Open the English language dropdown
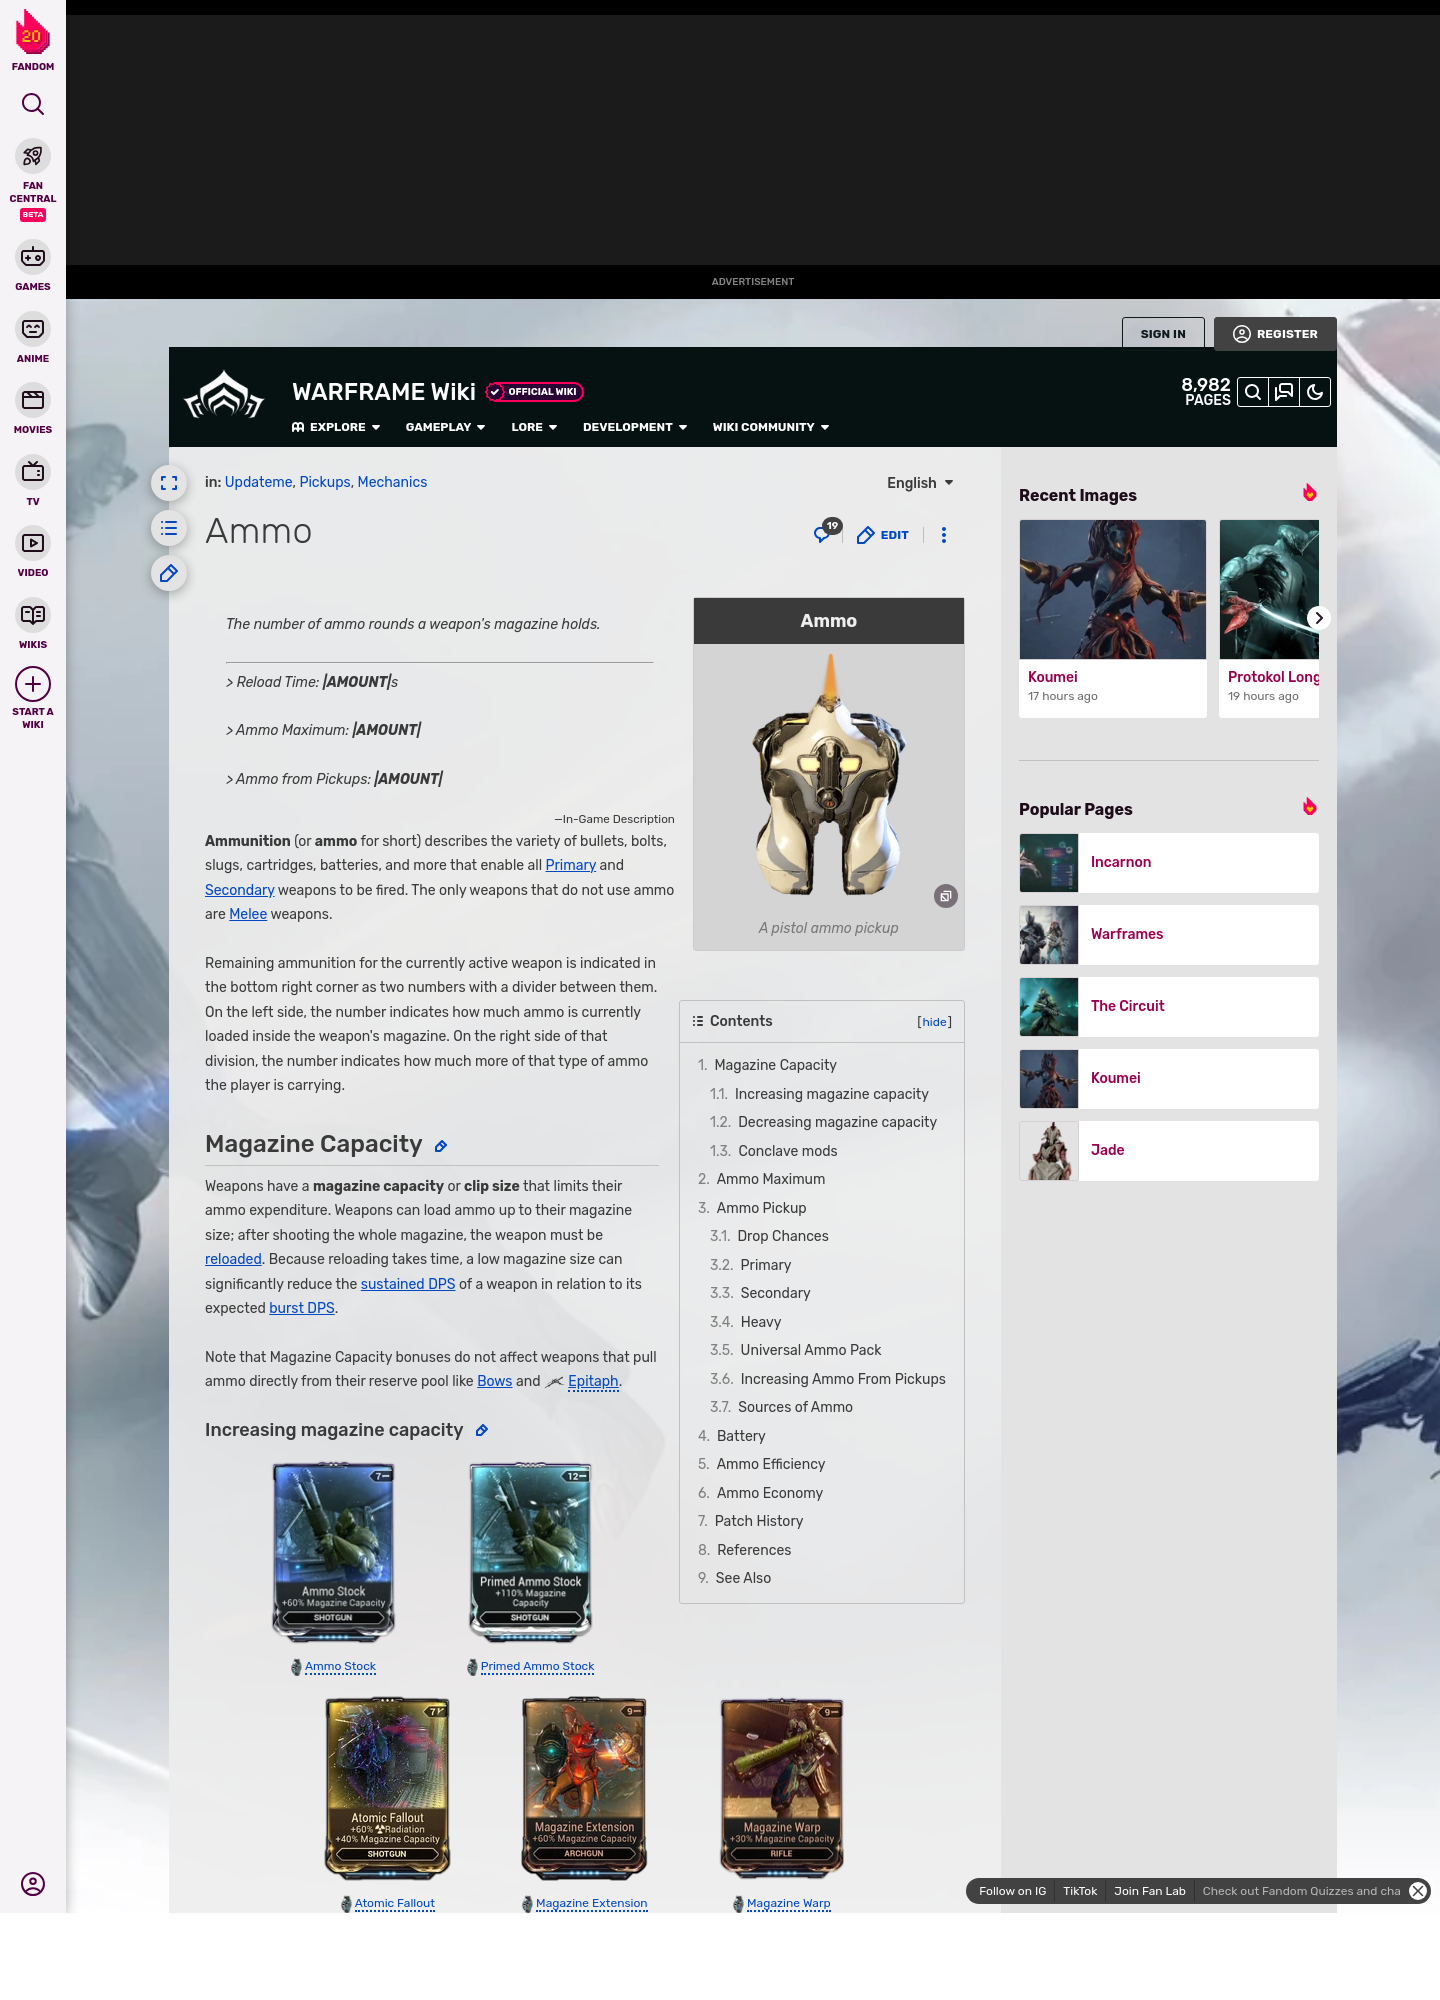The image size is (1440, 2000). tap(920, 483)
